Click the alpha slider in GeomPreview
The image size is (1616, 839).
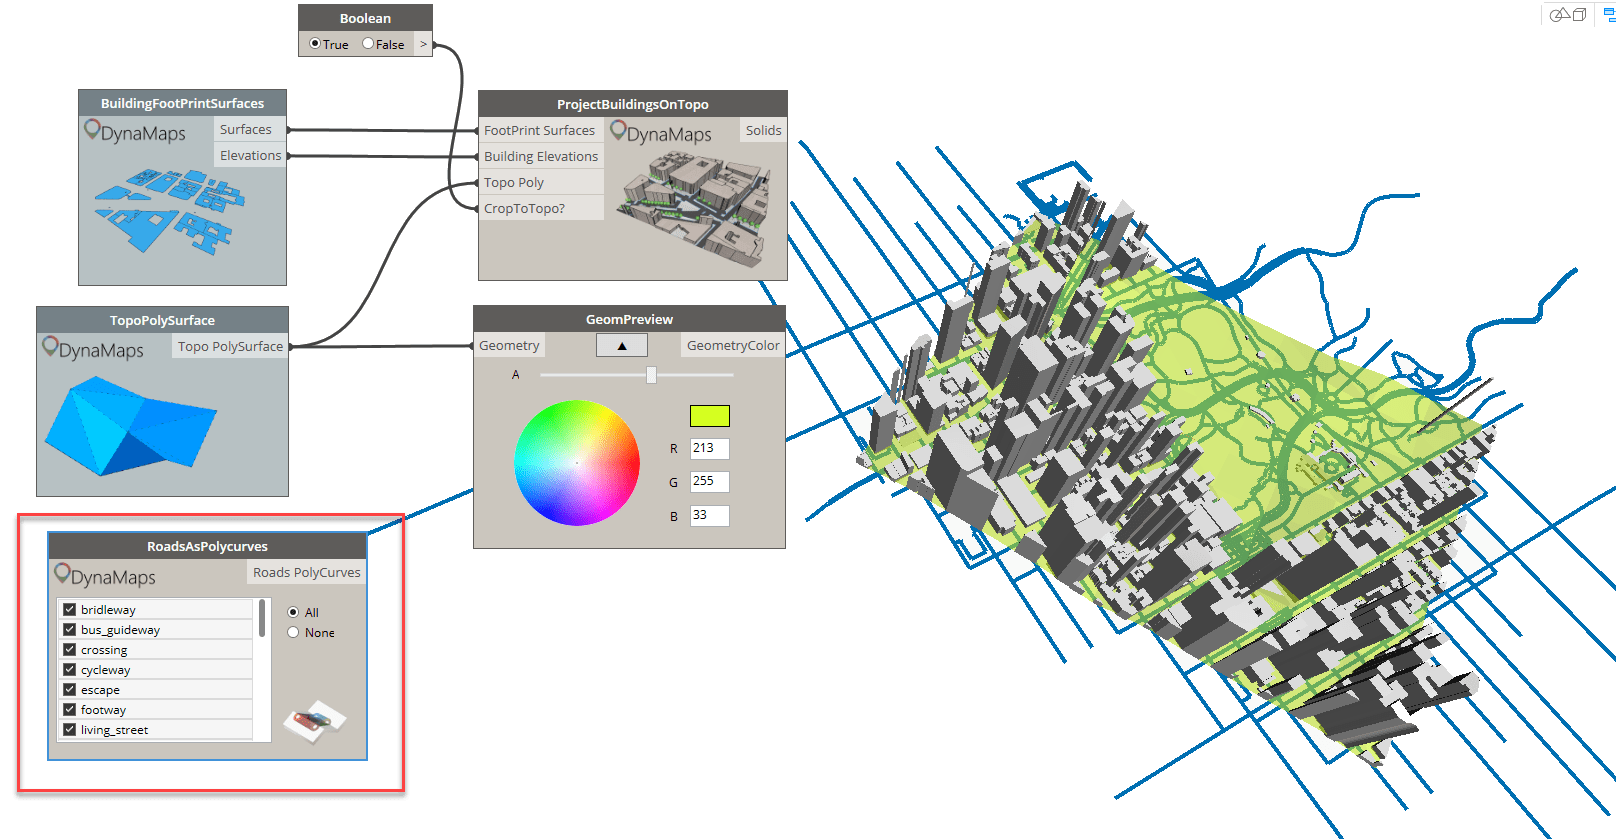pyautogui.click(x=651, y=375)
